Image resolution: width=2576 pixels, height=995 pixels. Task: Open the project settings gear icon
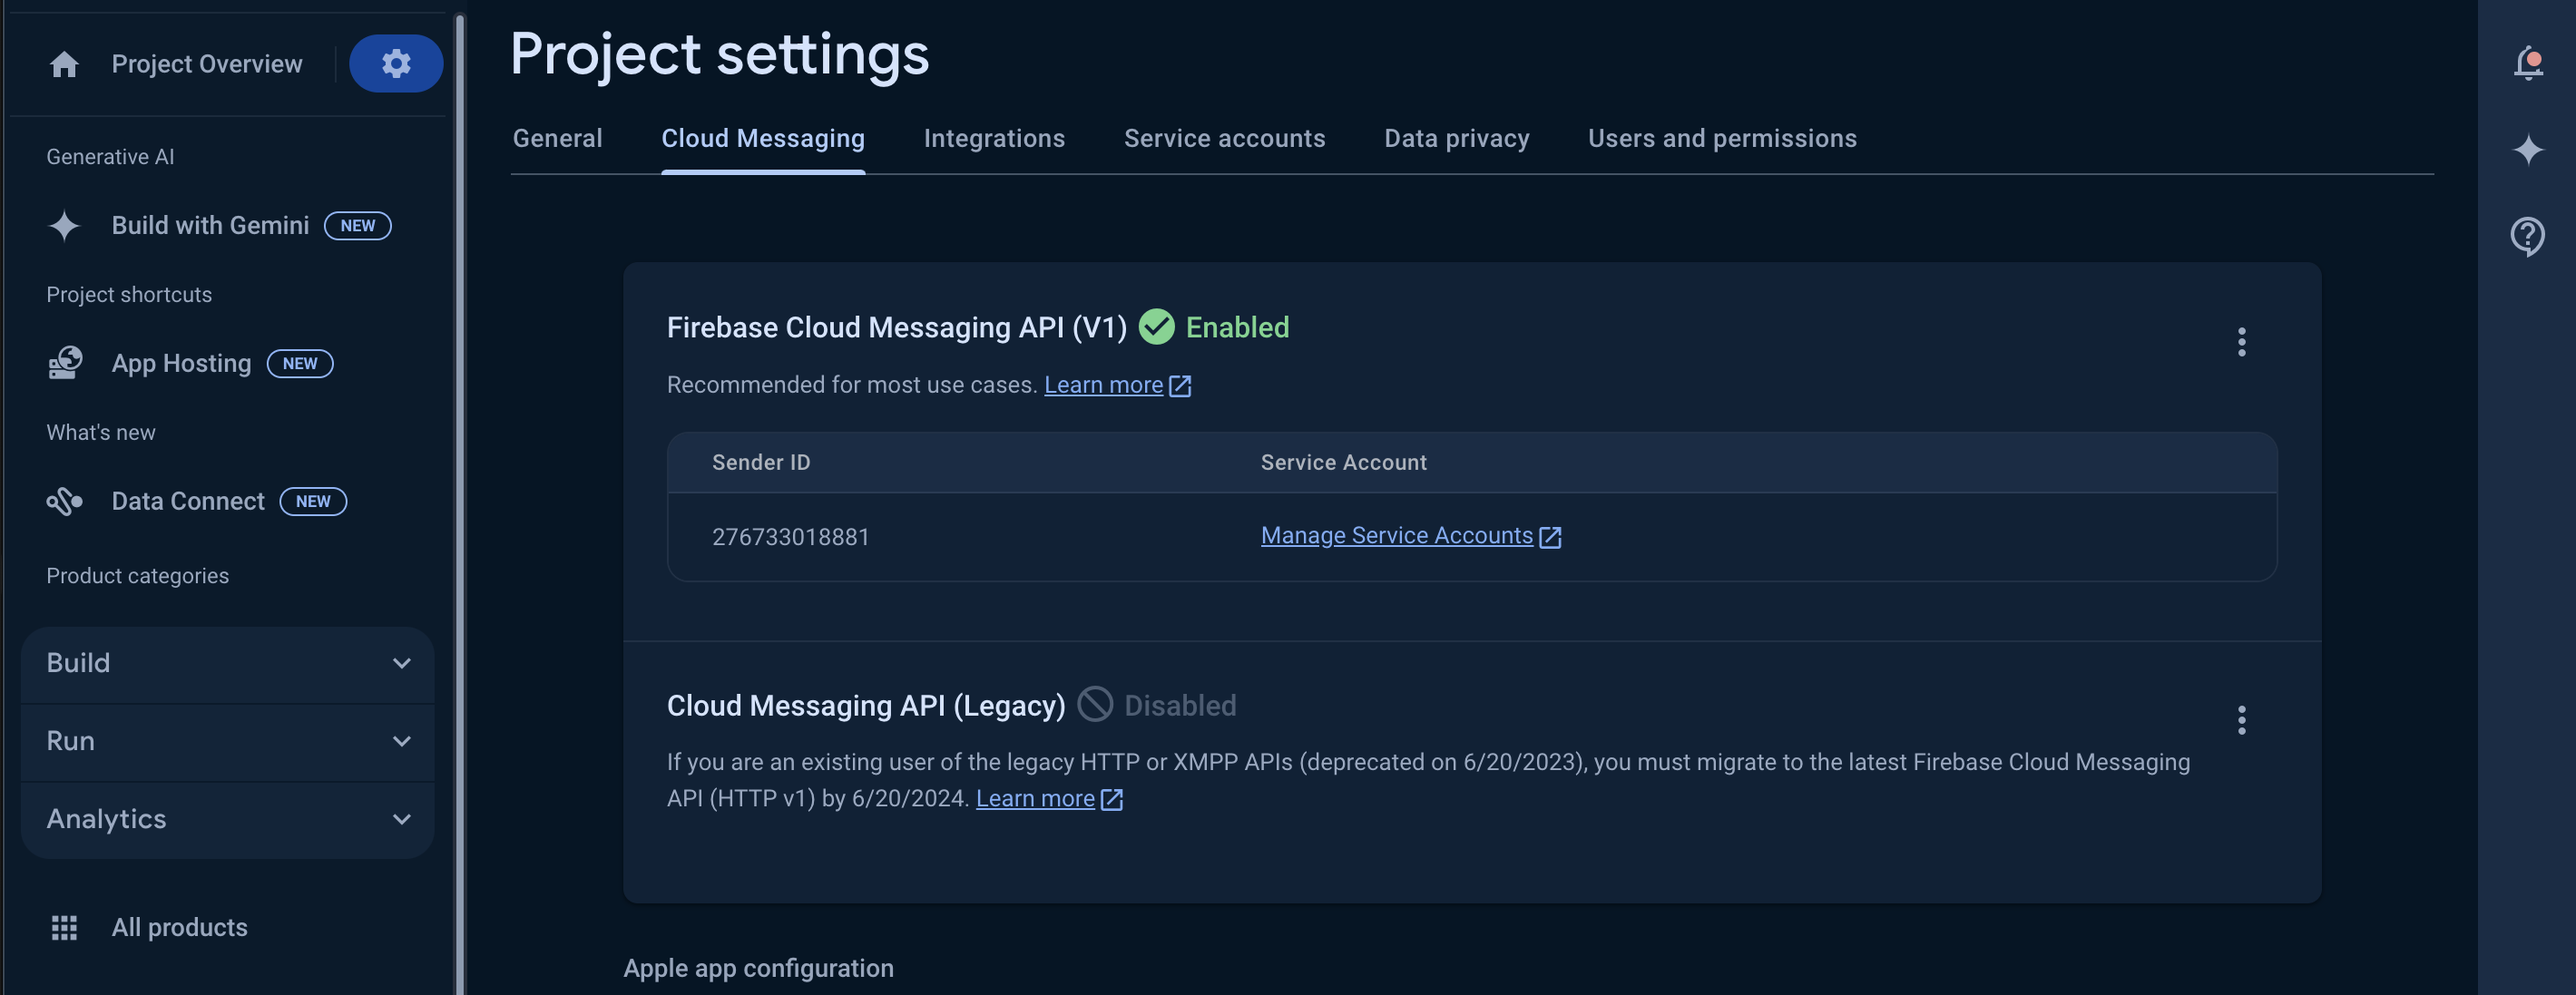[396, 63]
